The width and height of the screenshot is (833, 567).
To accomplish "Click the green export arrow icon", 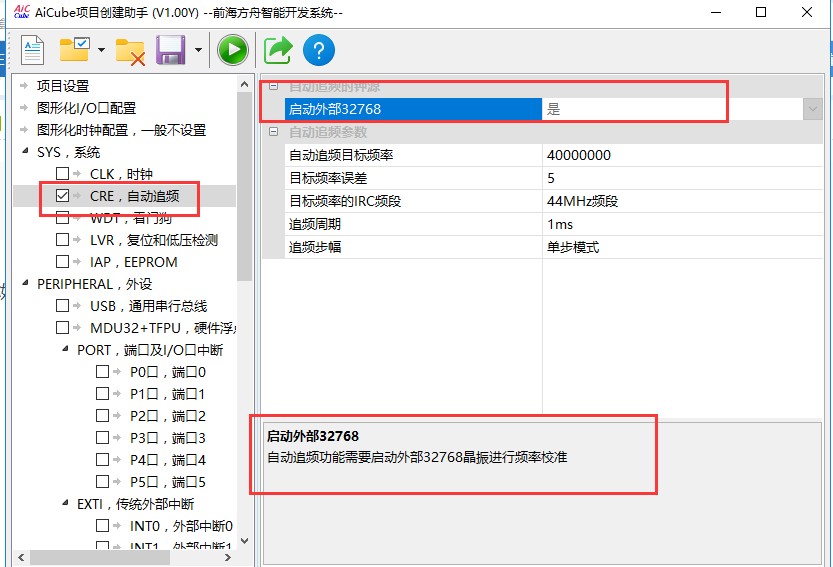I will click(x=278, y=50).
